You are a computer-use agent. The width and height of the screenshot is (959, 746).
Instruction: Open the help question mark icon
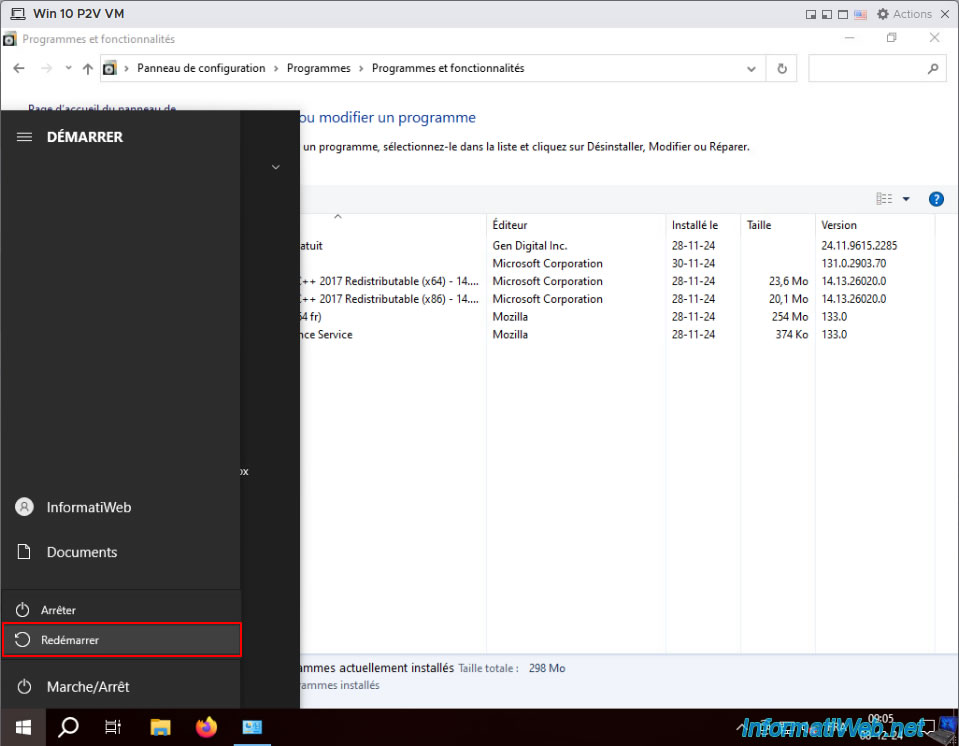coord(936,199)
